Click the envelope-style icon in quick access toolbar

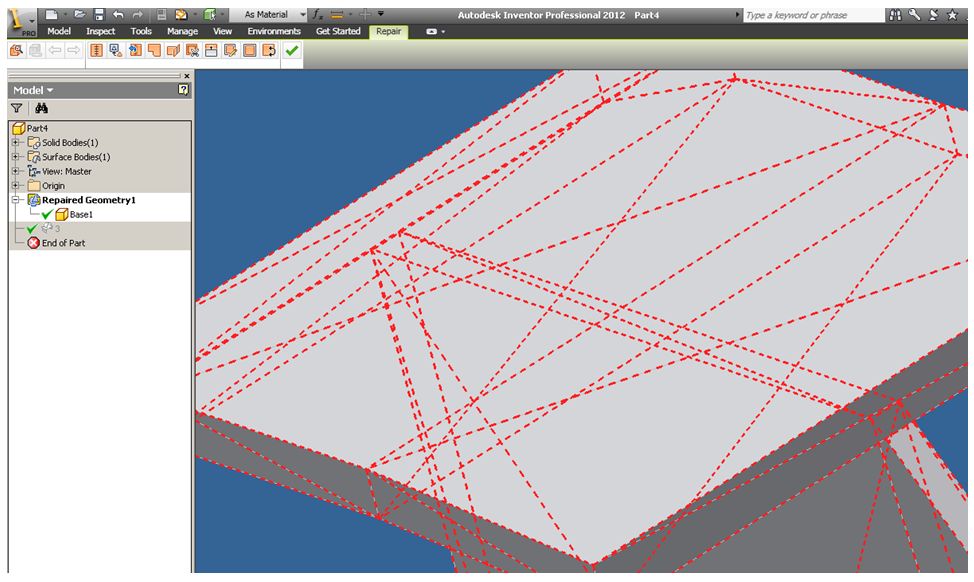[x=181, y=14]
